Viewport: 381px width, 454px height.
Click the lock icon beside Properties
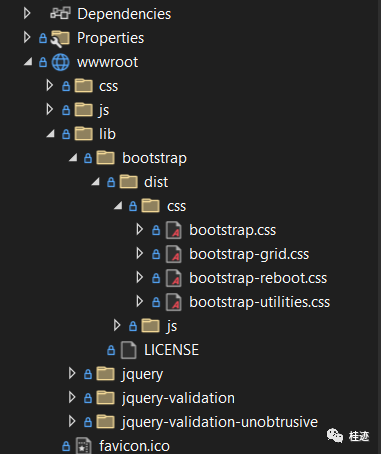[x=43, y=38]
